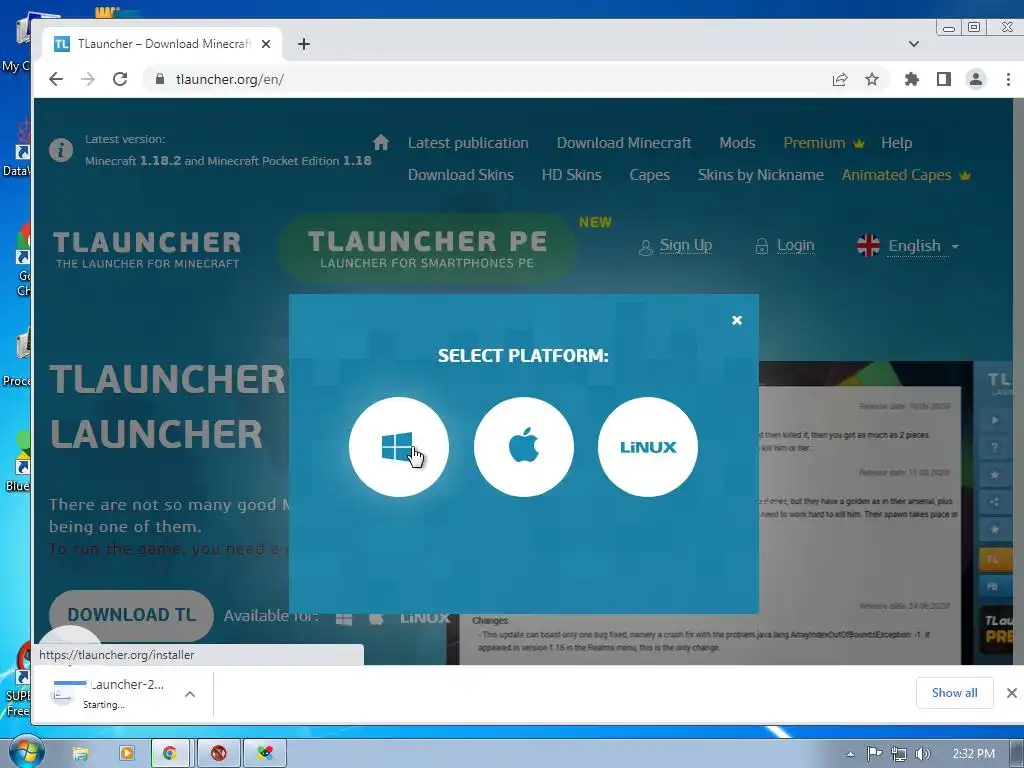Viewport: 1024px width, 768px height.
Task: Open Download Skins menu item
Action: click(460, 175)
